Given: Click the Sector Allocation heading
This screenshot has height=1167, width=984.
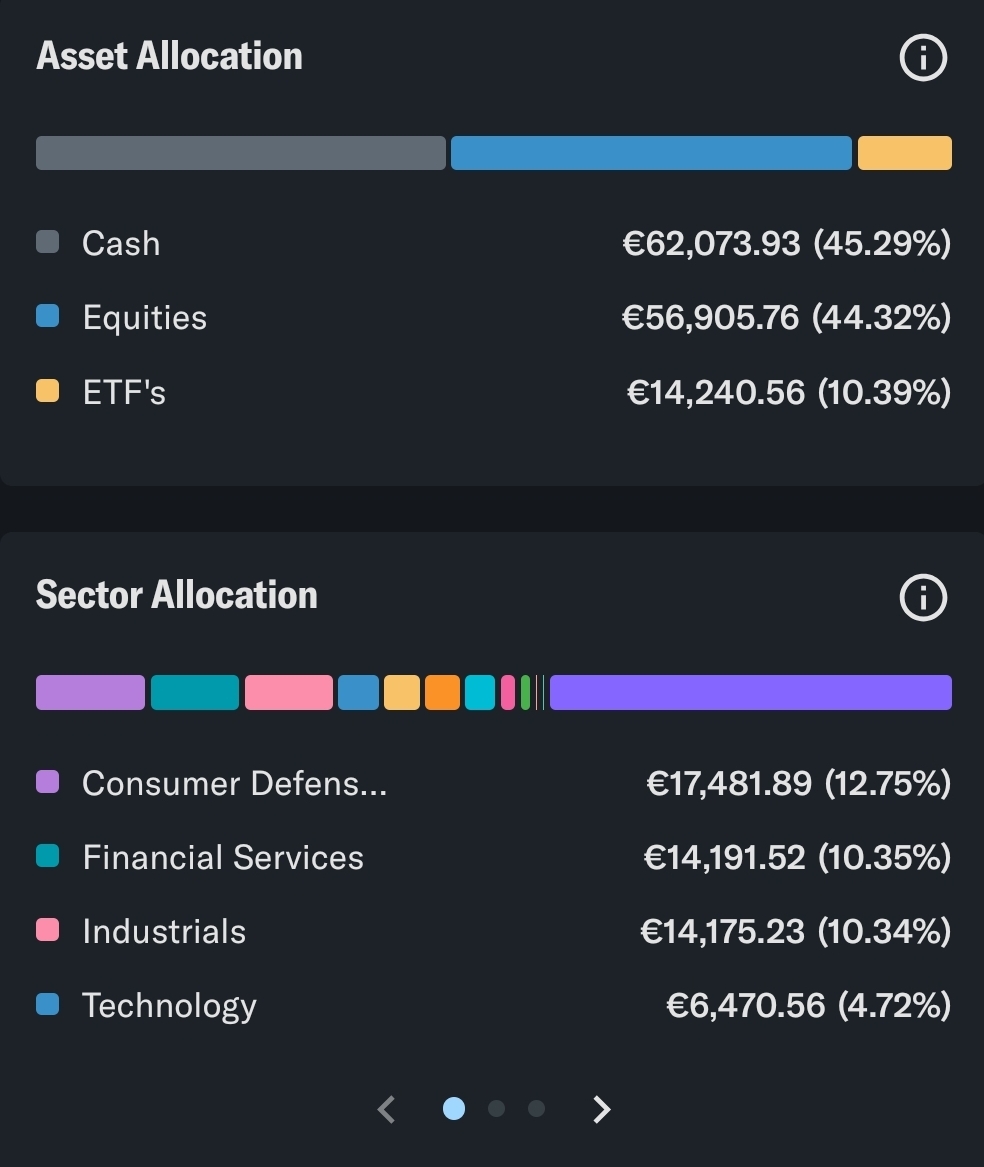Looking at the screenshot, I should (x=177, y=595).
